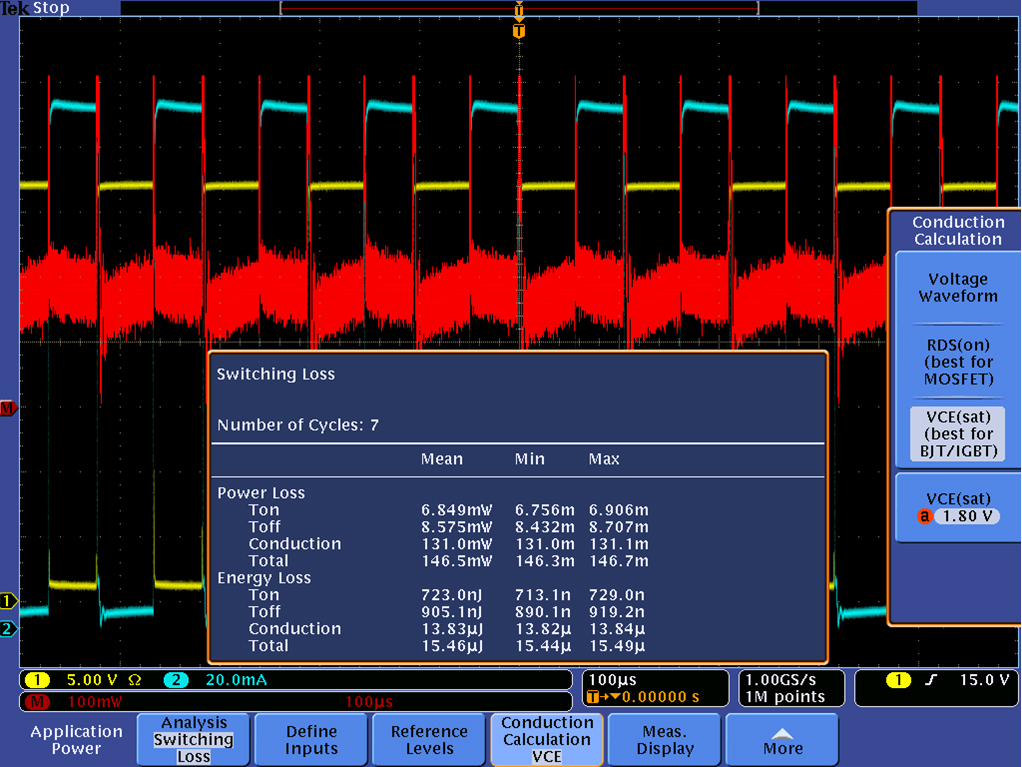Open Conduction Calculation VCE menu
1022x767 pixels.
click(547, 740)
